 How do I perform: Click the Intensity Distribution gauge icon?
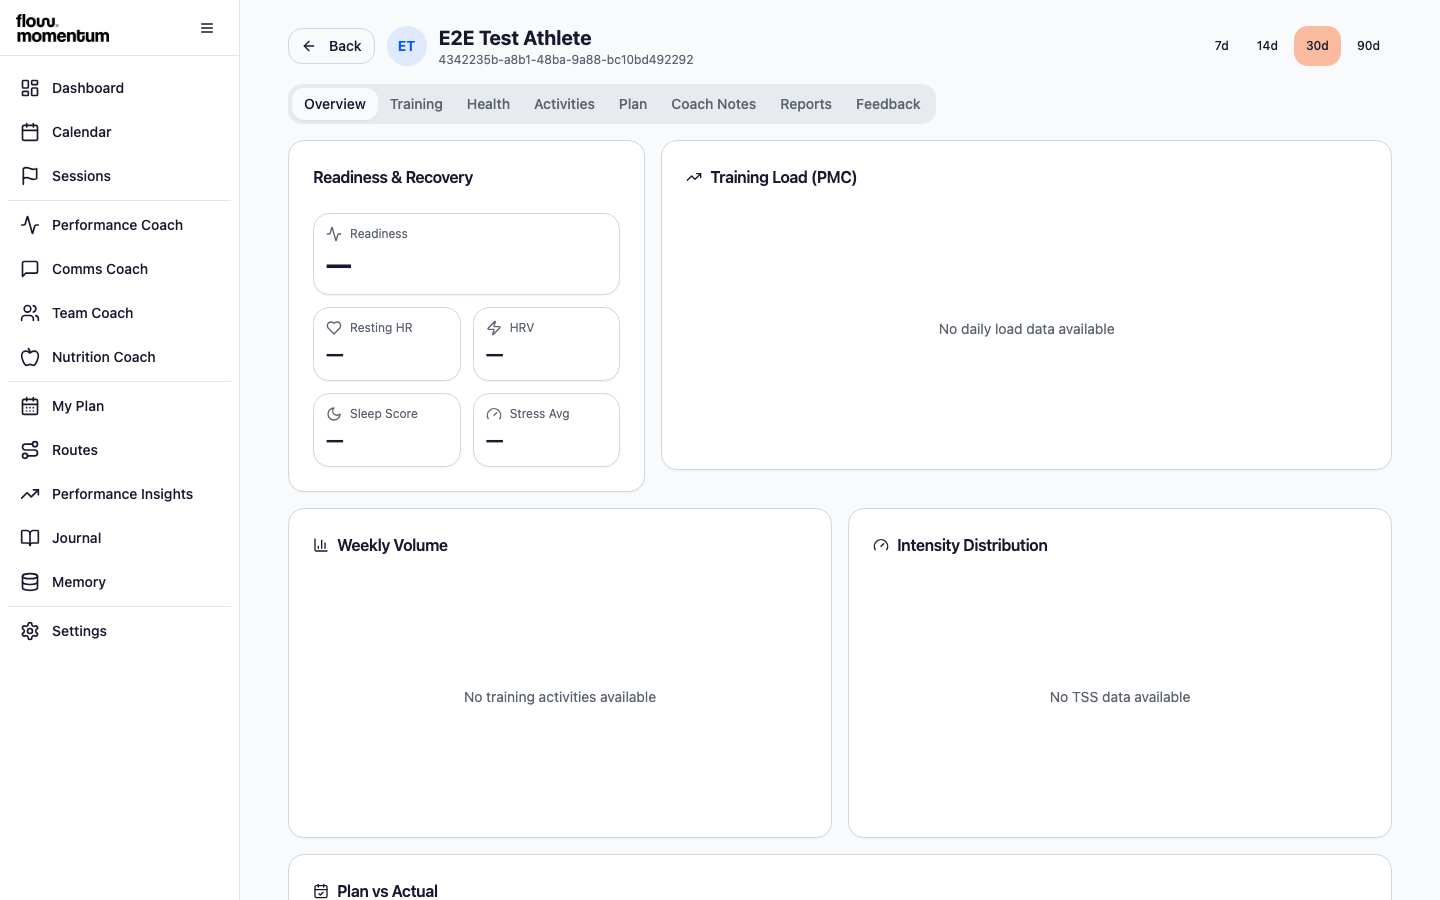(x=881, y=545)
